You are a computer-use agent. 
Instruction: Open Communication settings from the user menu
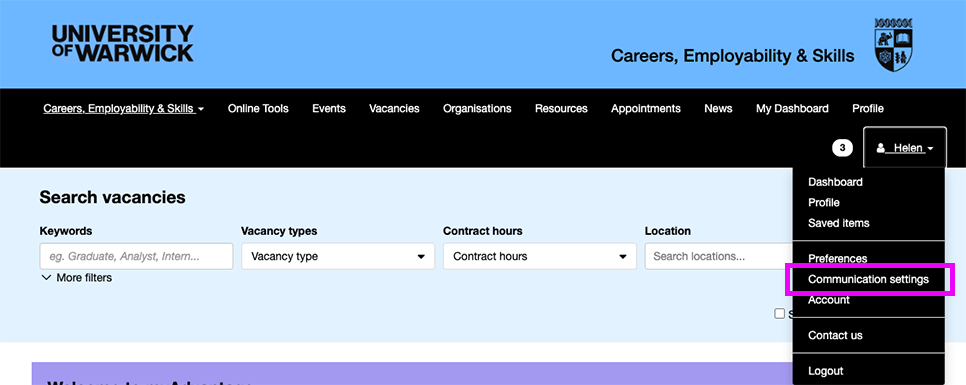coord(868,279)
